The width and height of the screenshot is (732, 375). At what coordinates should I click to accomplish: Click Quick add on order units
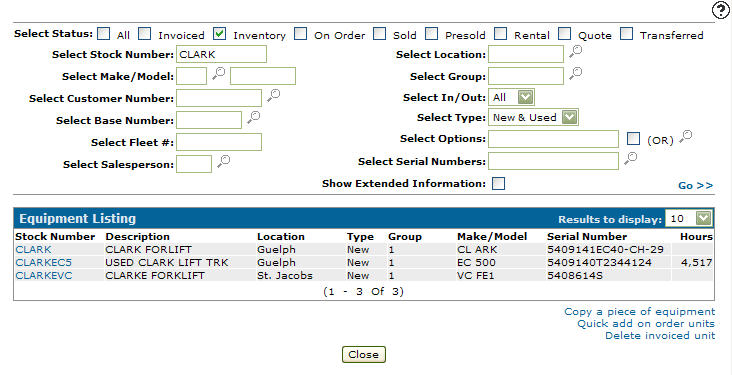click(646, 324)
